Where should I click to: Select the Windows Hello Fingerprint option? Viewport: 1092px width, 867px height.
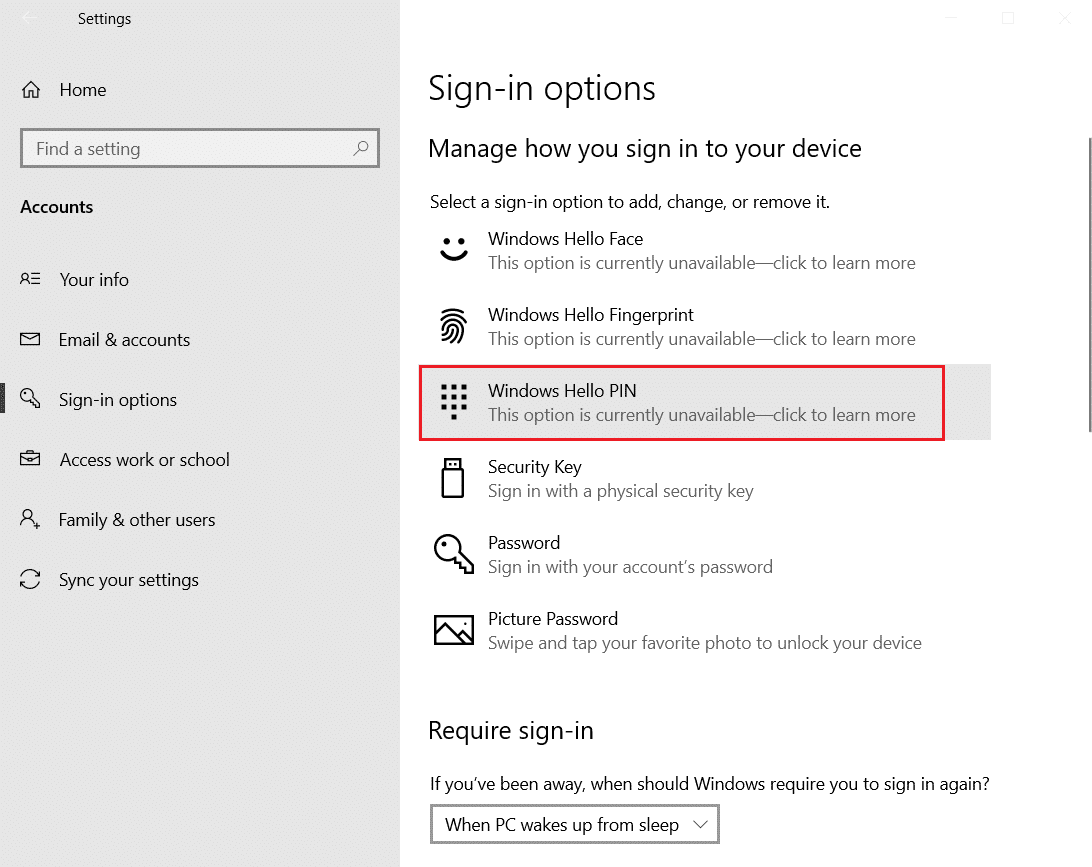click(705, 326)
